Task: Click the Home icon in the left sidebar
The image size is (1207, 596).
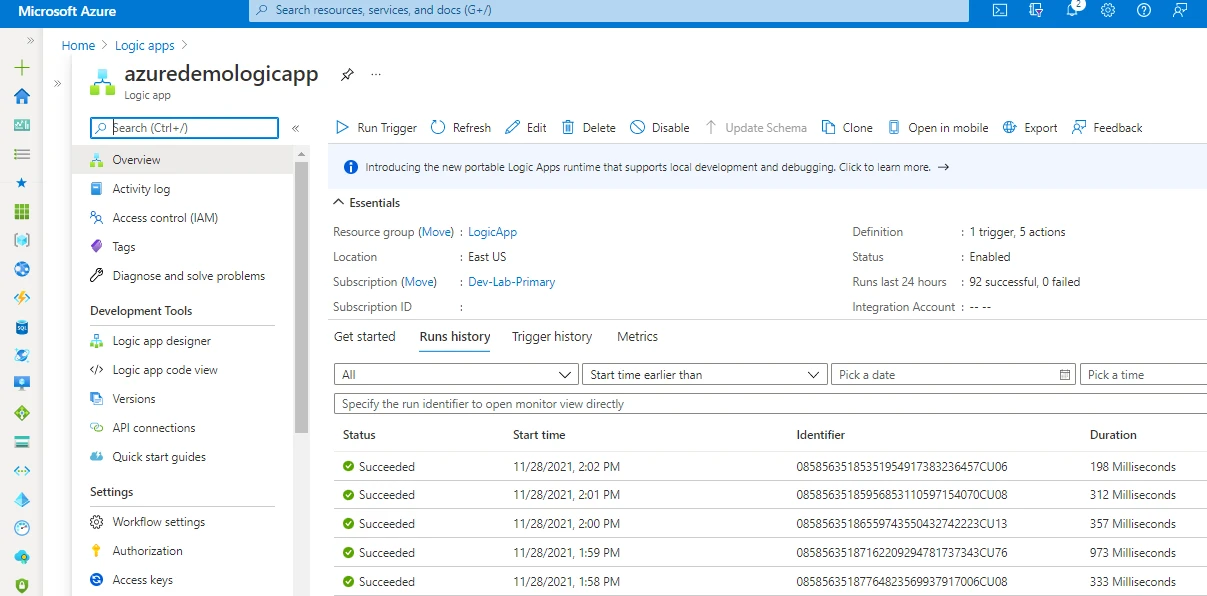Action: 20,96
